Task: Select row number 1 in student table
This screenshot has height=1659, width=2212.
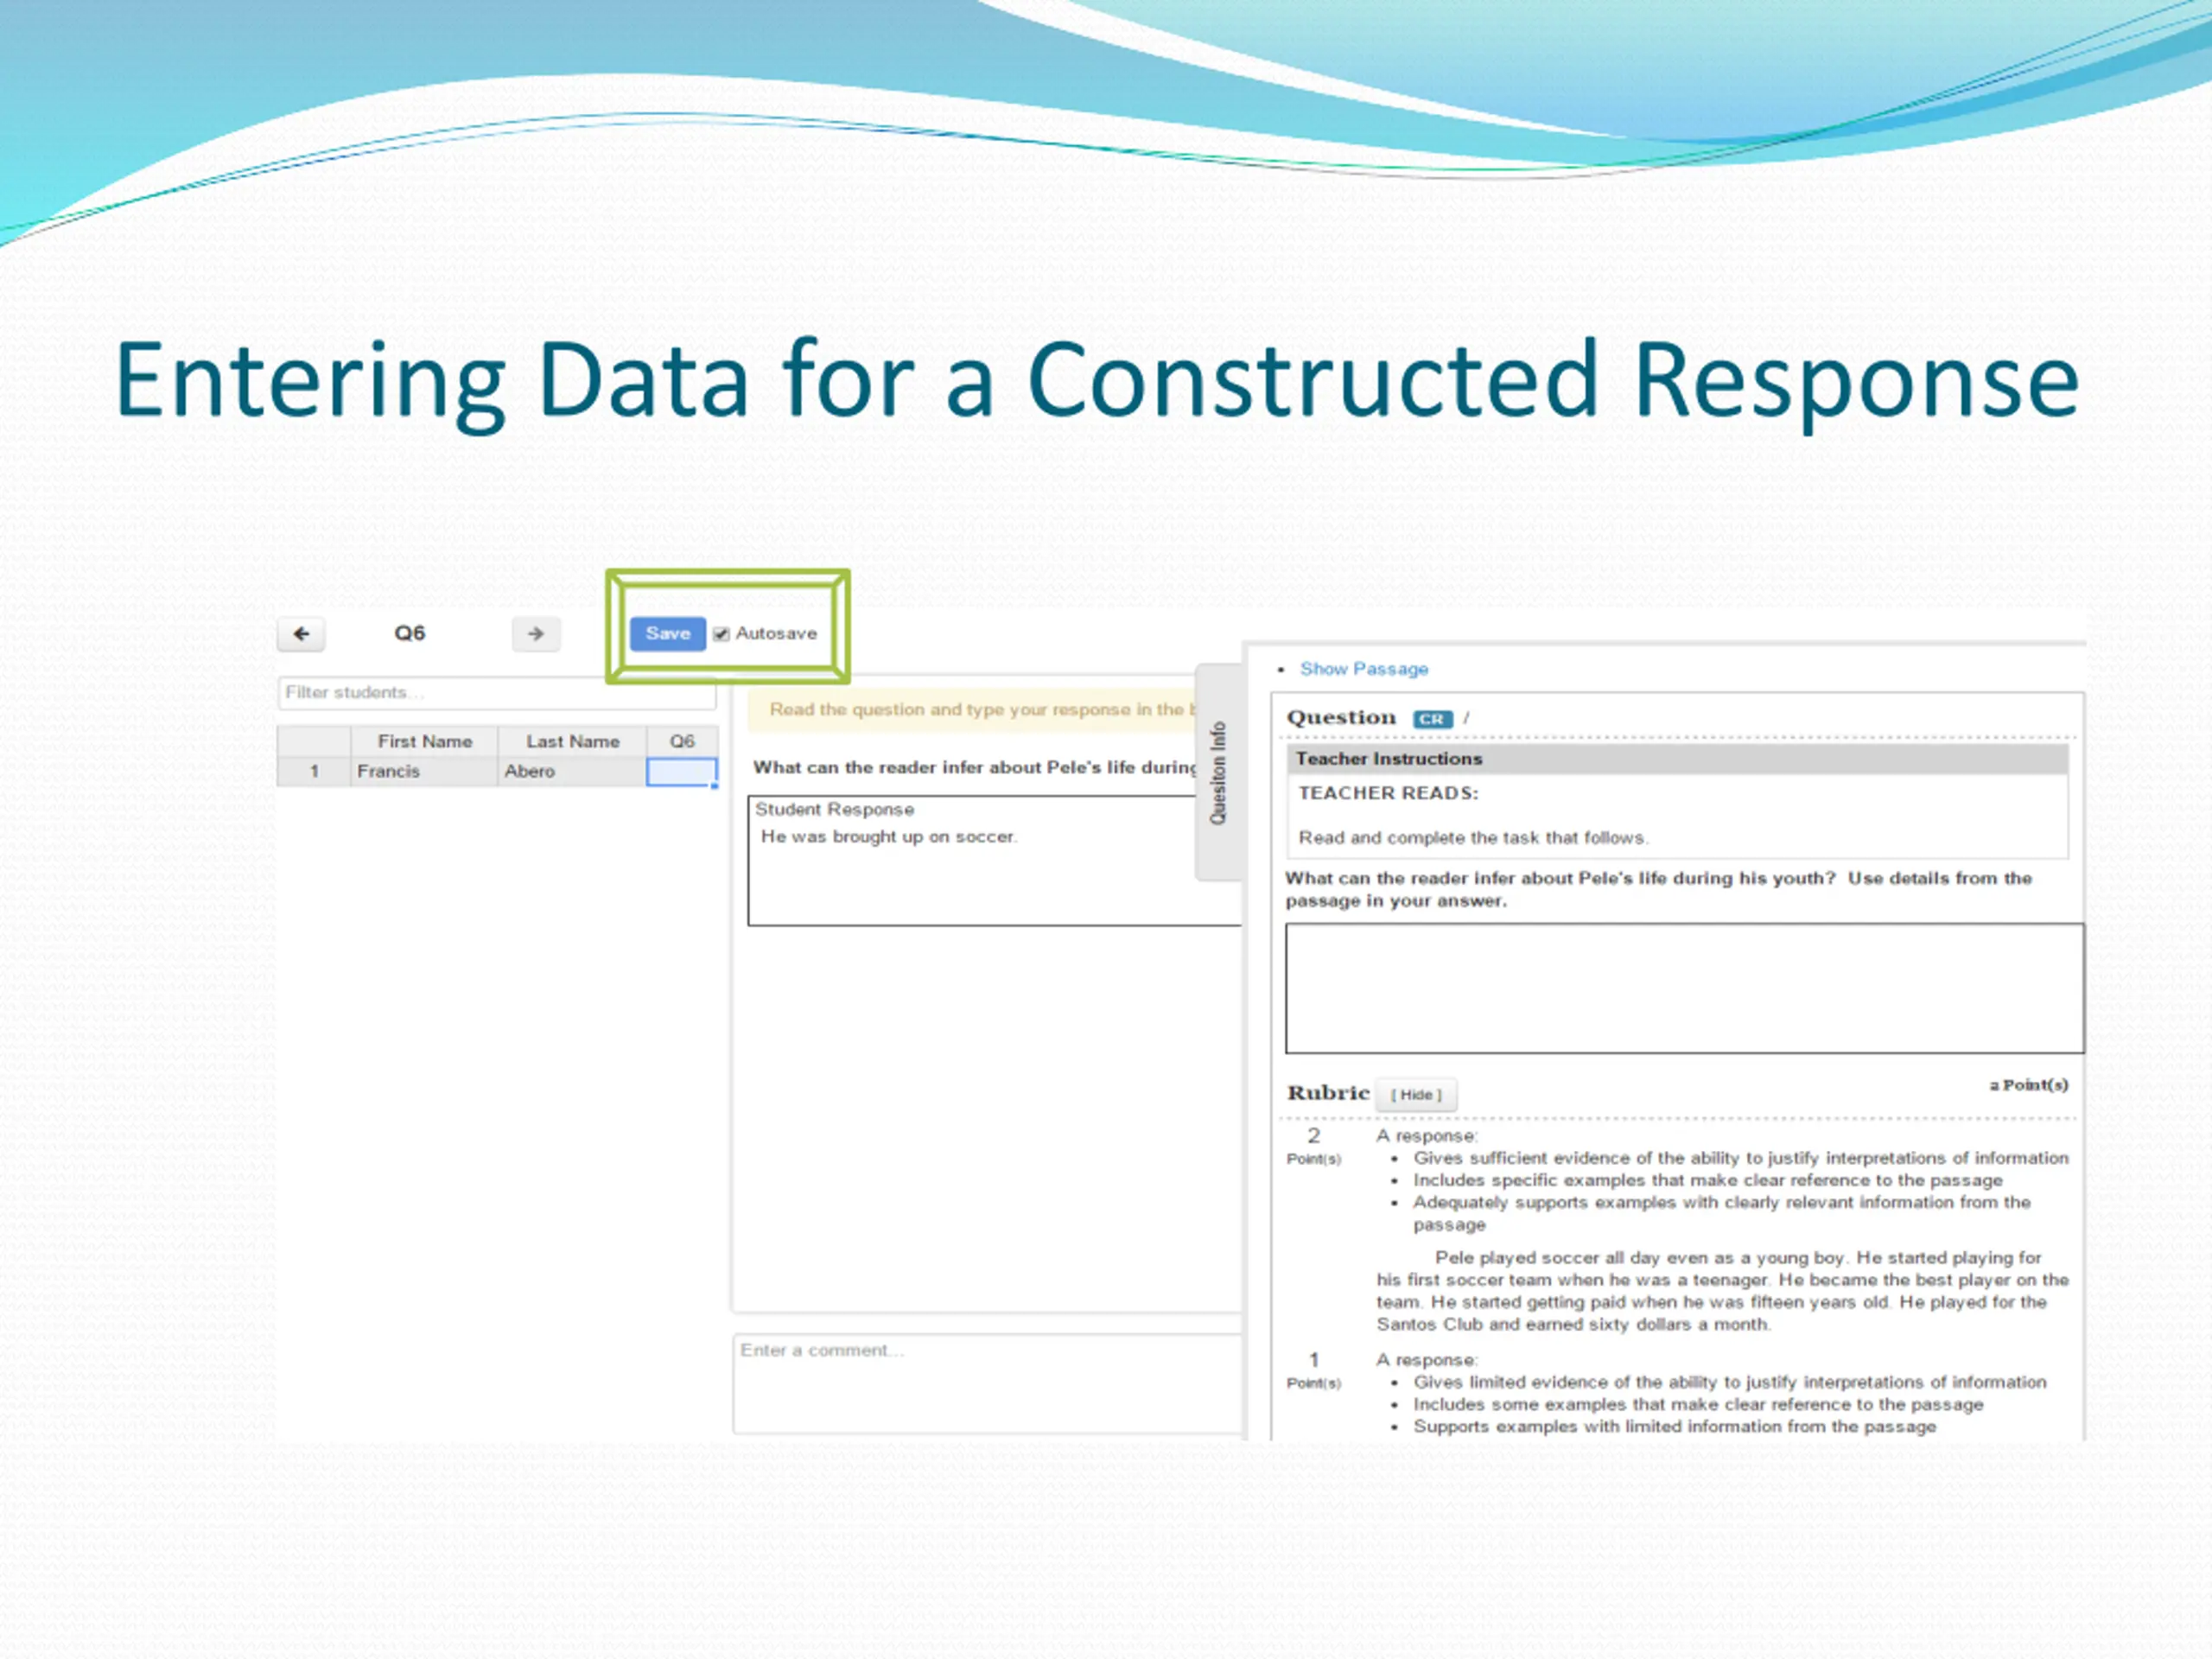Action: click(314, 772)
